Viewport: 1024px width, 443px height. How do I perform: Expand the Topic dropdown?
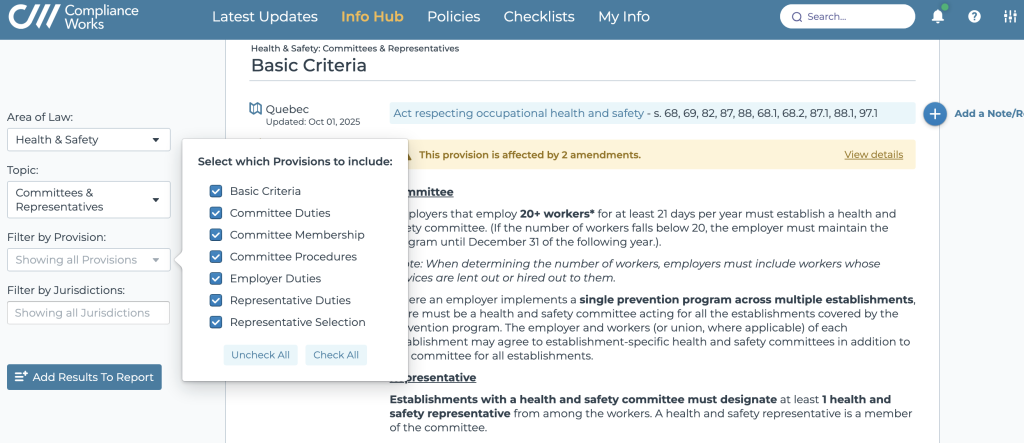coord(88,200)
